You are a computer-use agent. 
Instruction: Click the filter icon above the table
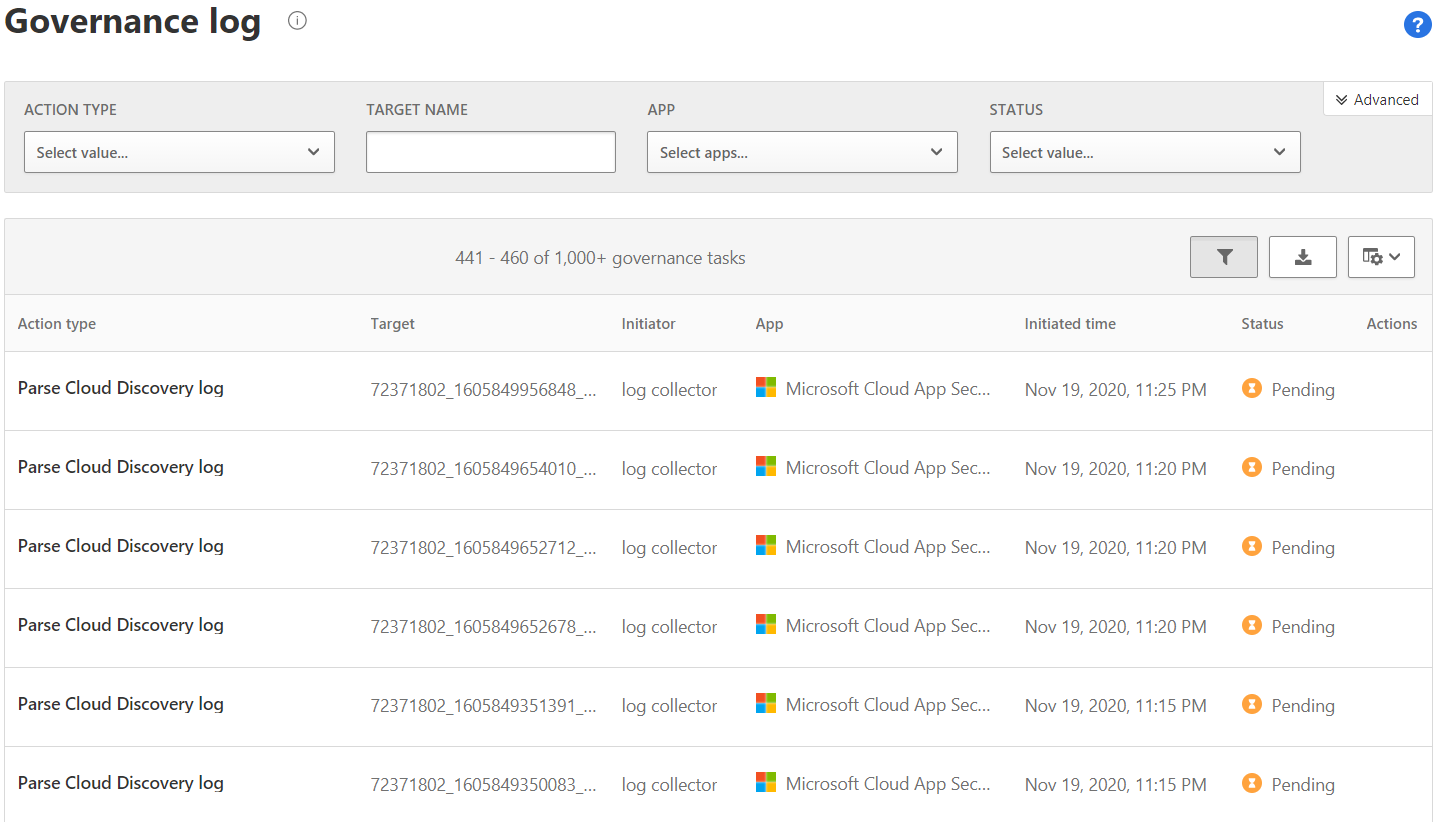click(x=1223, y=257)
